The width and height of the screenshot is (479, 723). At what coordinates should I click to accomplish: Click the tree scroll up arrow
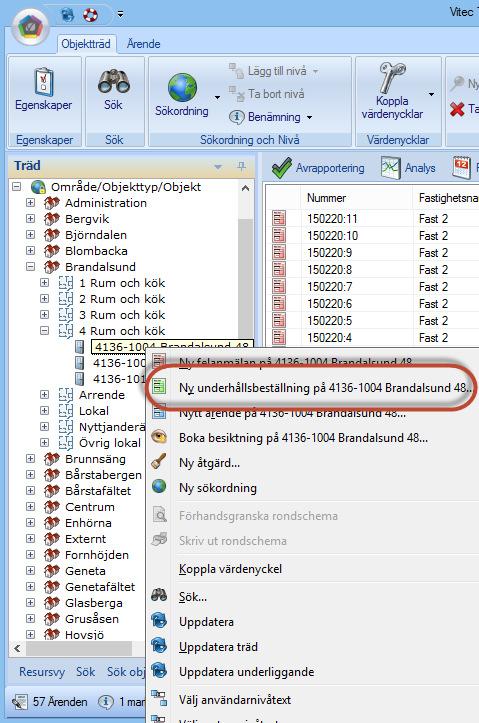point(245,188)
